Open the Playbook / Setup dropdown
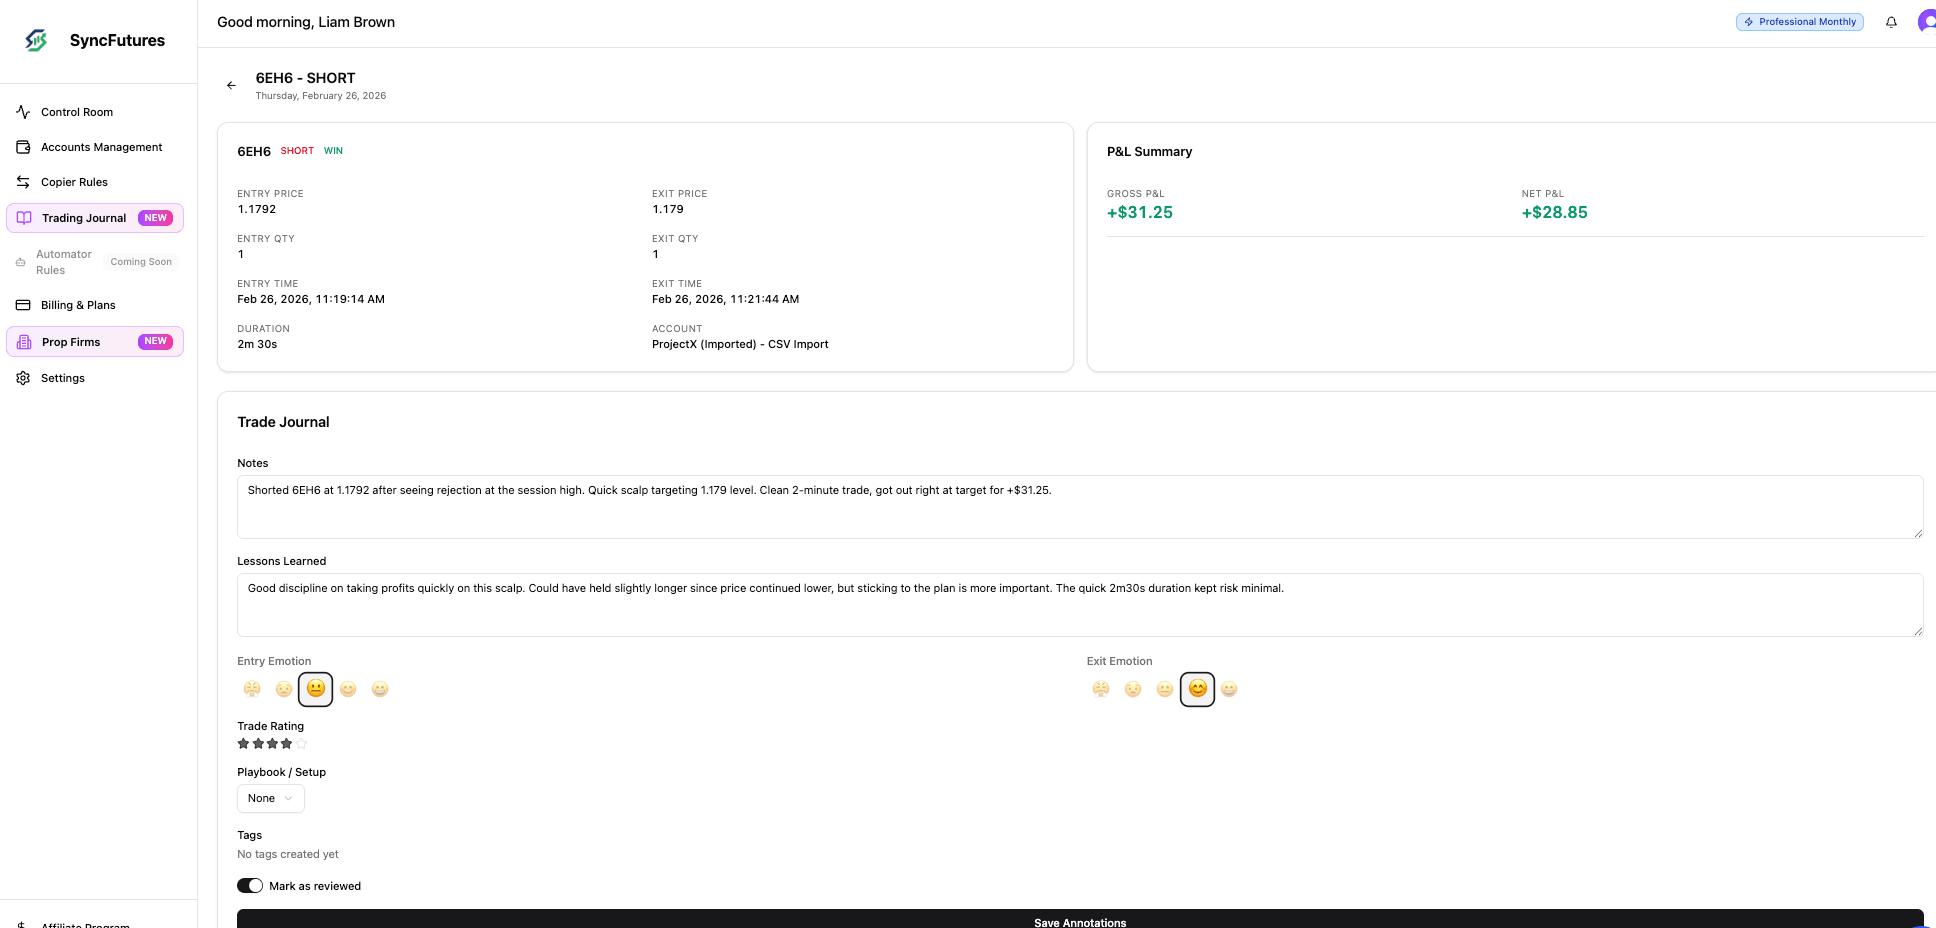The width and height of the screenshot is (1936, 928). tap(270, 798)
